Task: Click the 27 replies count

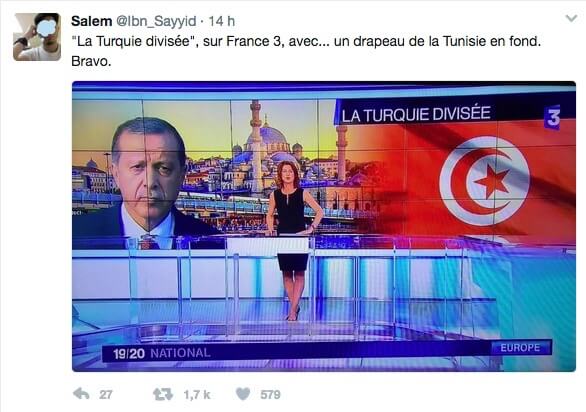Action: click(106, 395)
